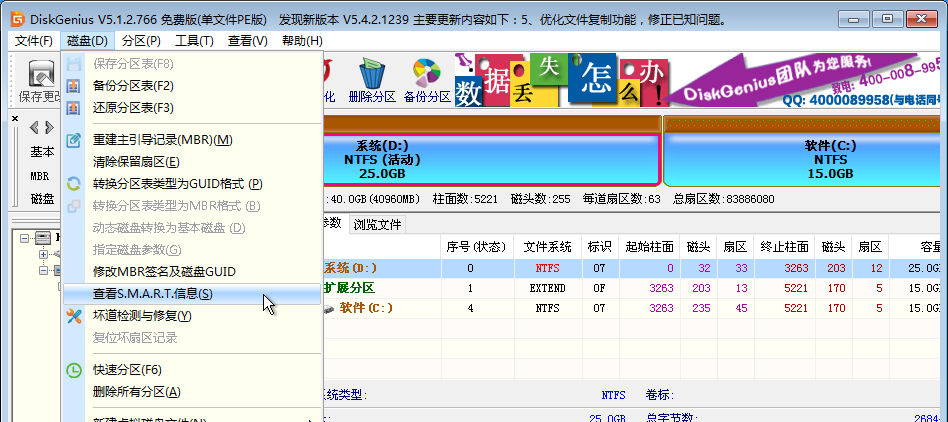
Task: Click the left arrow disk navigation icon
Action: pos(34,127)
